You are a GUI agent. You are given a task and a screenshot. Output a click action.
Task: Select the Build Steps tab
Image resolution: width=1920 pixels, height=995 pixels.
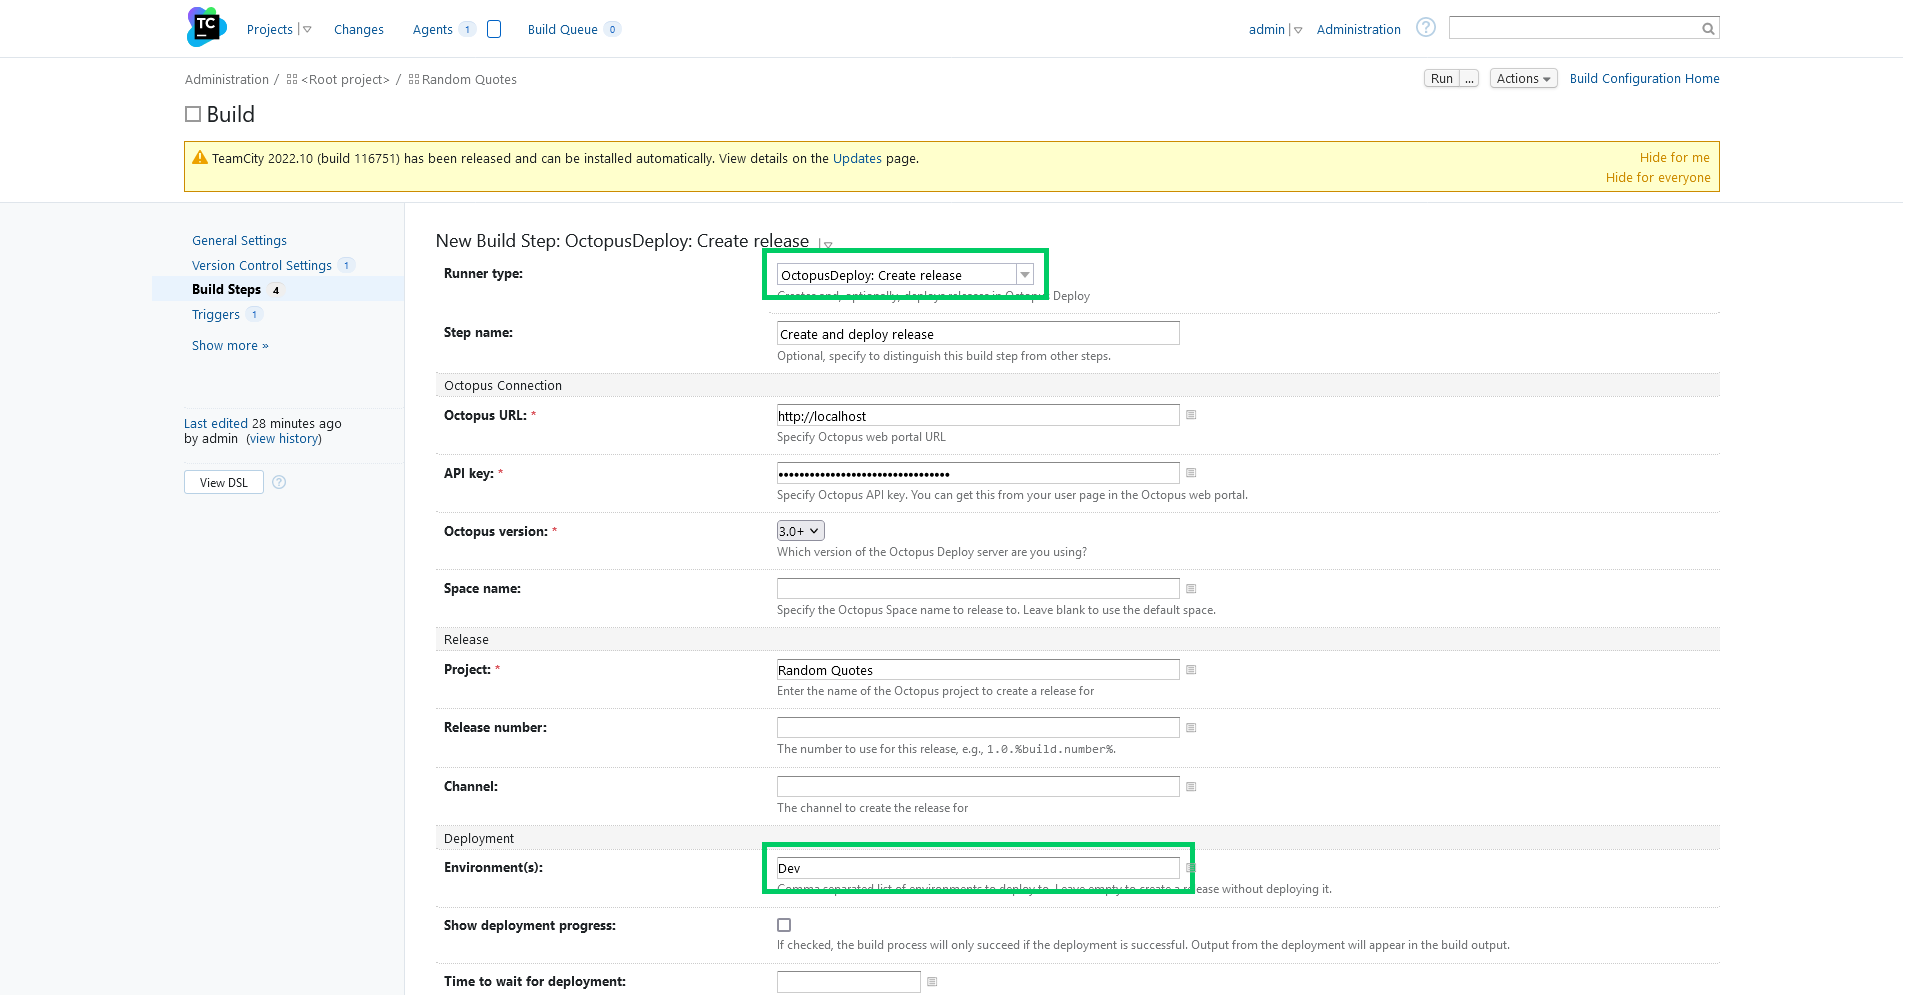click(x=227, y=290)
